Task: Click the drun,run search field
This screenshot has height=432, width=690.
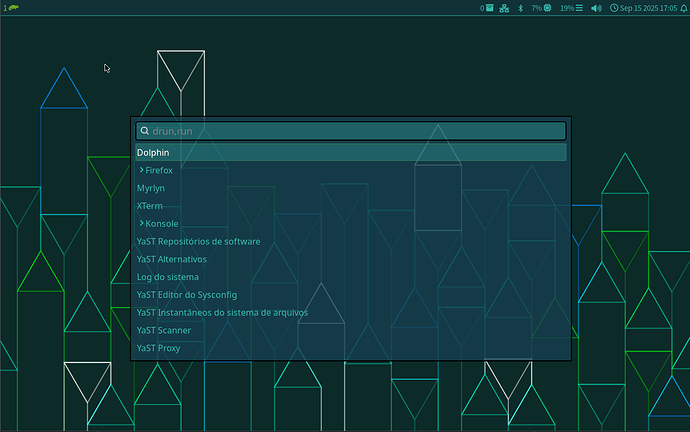Action: pyautogui.click(x=355, y=131)
